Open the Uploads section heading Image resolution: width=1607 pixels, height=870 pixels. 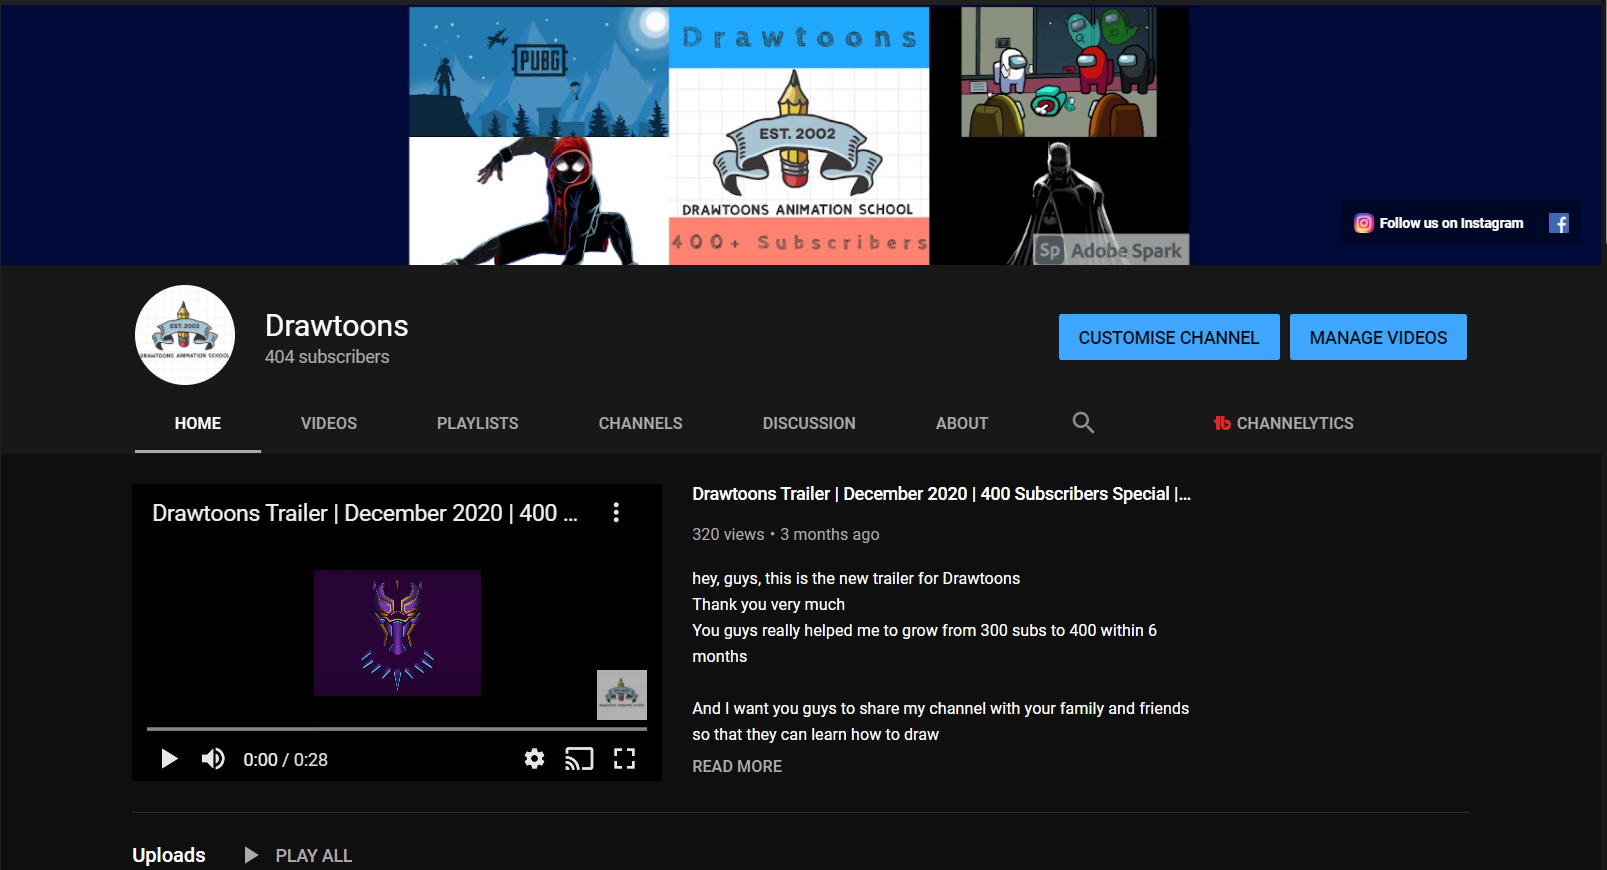[169, 855]
